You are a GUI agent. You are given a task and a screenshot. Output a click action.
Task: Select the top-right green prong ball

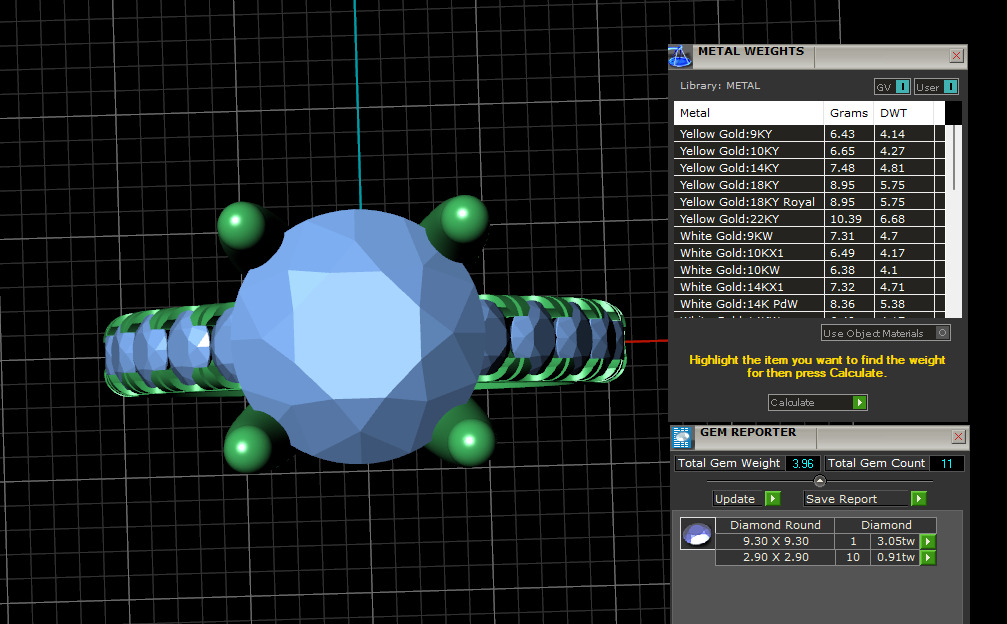464,219
